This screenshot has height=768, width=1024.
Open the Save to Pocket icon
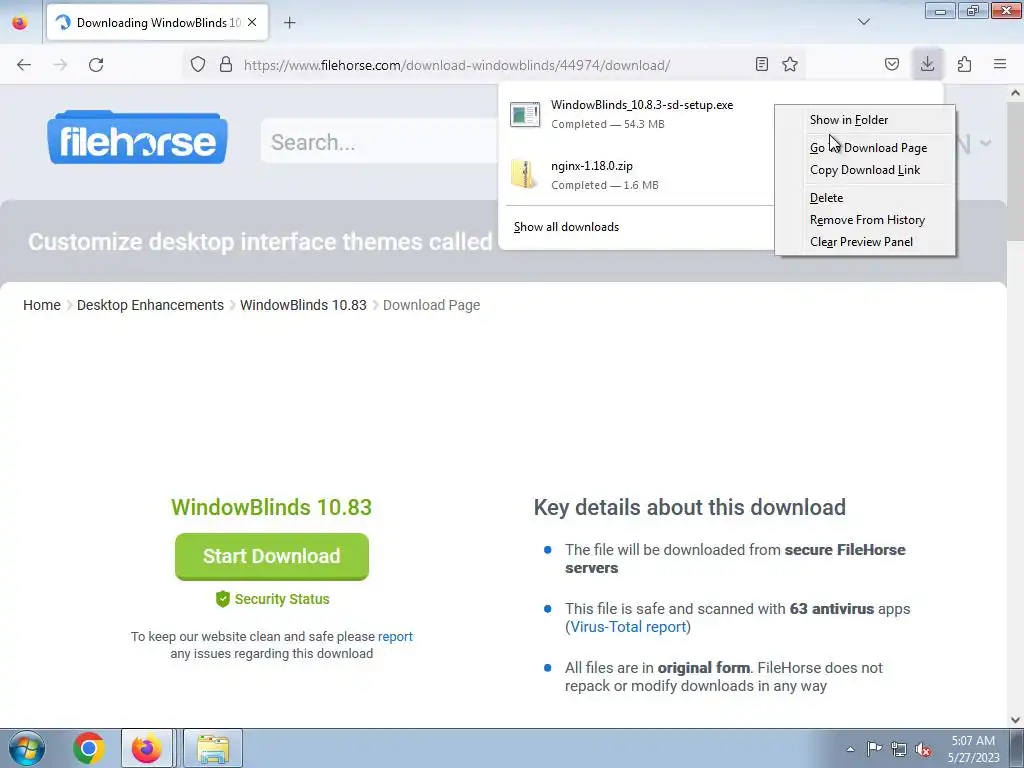tap(892, 64)
